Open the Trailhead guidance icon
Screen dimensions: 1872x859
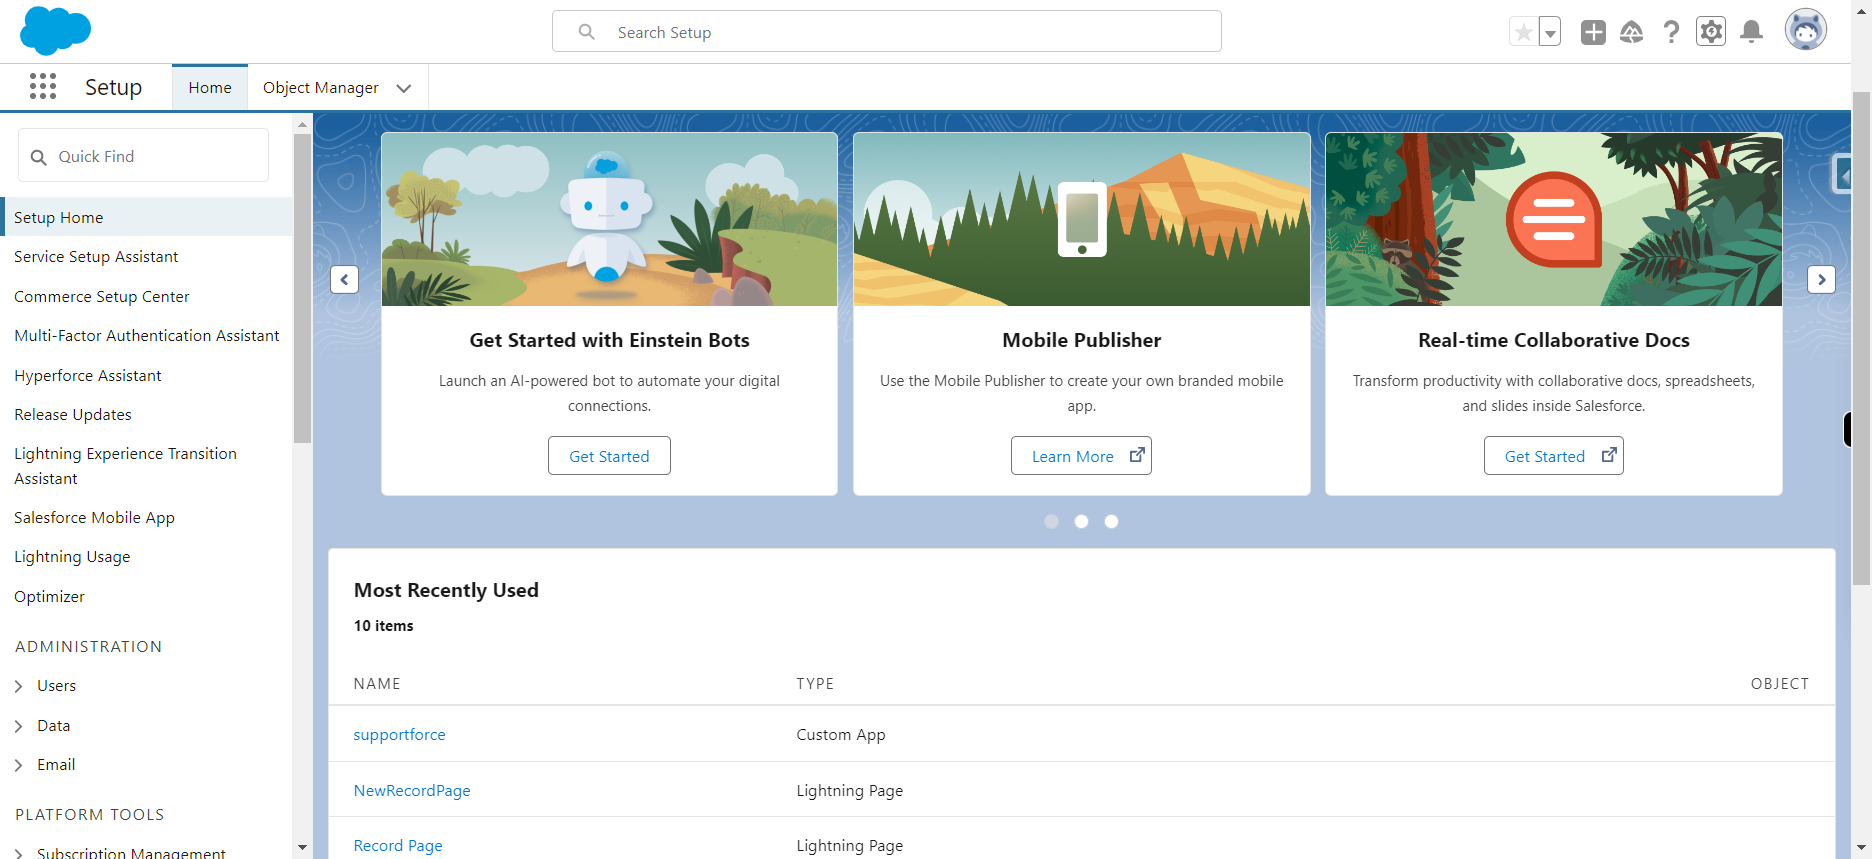pyautogui.click(x=1631, y=32)
